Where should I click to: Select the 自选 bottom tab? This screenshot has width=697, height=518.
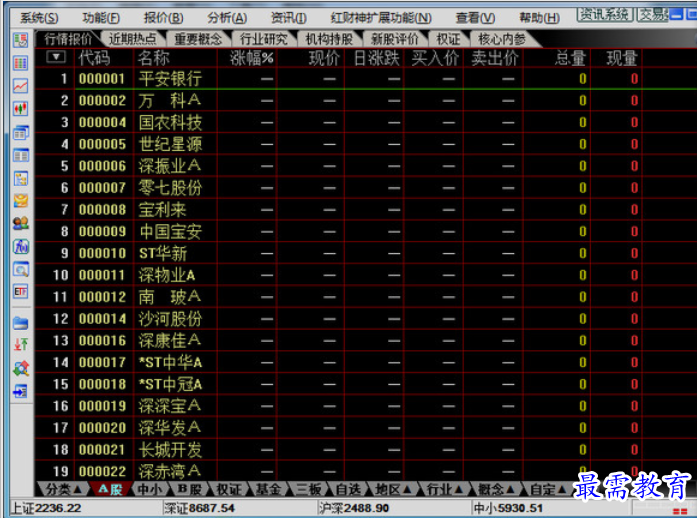(348, 490)
